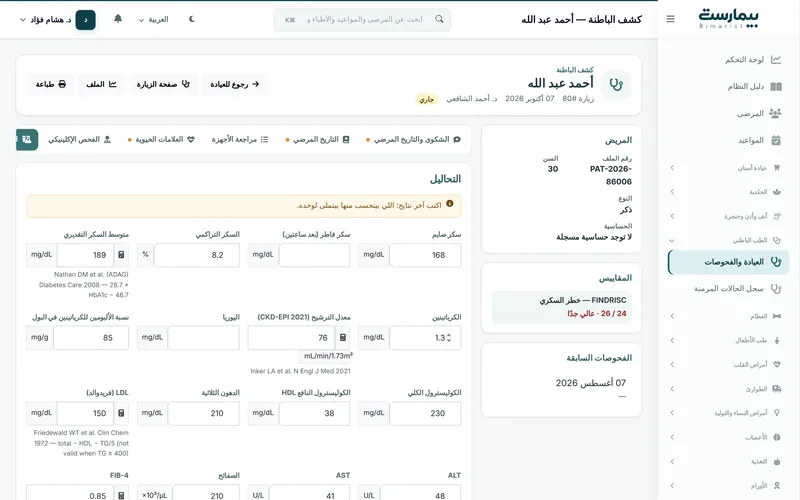
Task: Click الدهون الثلاثية field 210
Action: 204,413
